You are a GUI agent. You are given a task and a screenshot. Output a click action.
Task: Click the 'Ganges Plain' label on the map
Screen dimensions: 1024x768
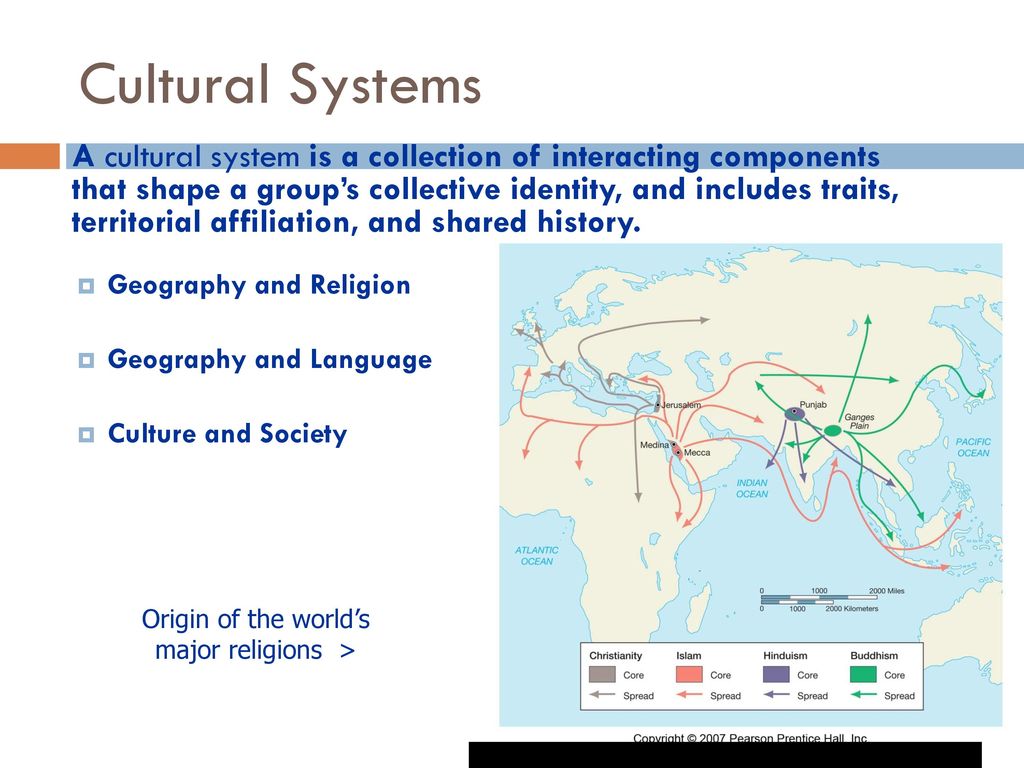pos(859,421)
